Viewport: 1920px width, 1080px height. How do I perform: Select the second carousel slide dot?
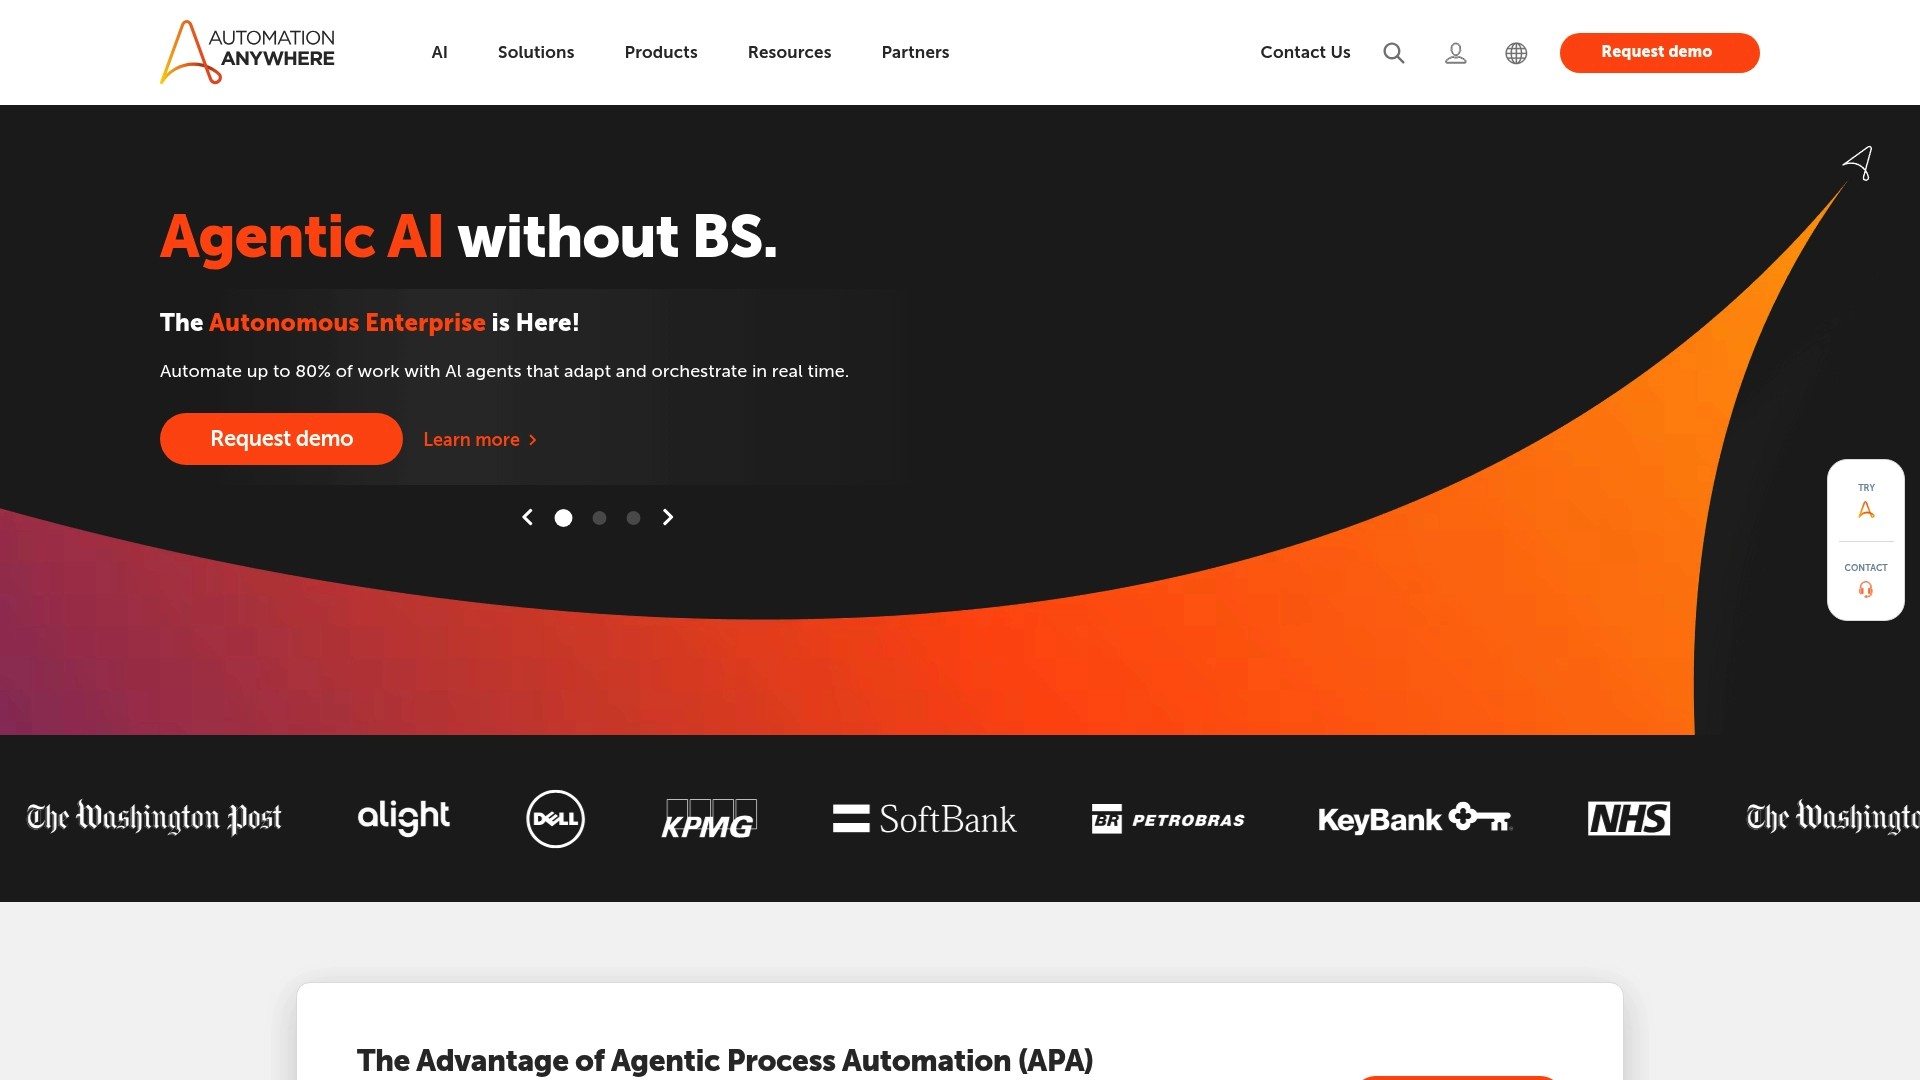click(x=599, y=518)
